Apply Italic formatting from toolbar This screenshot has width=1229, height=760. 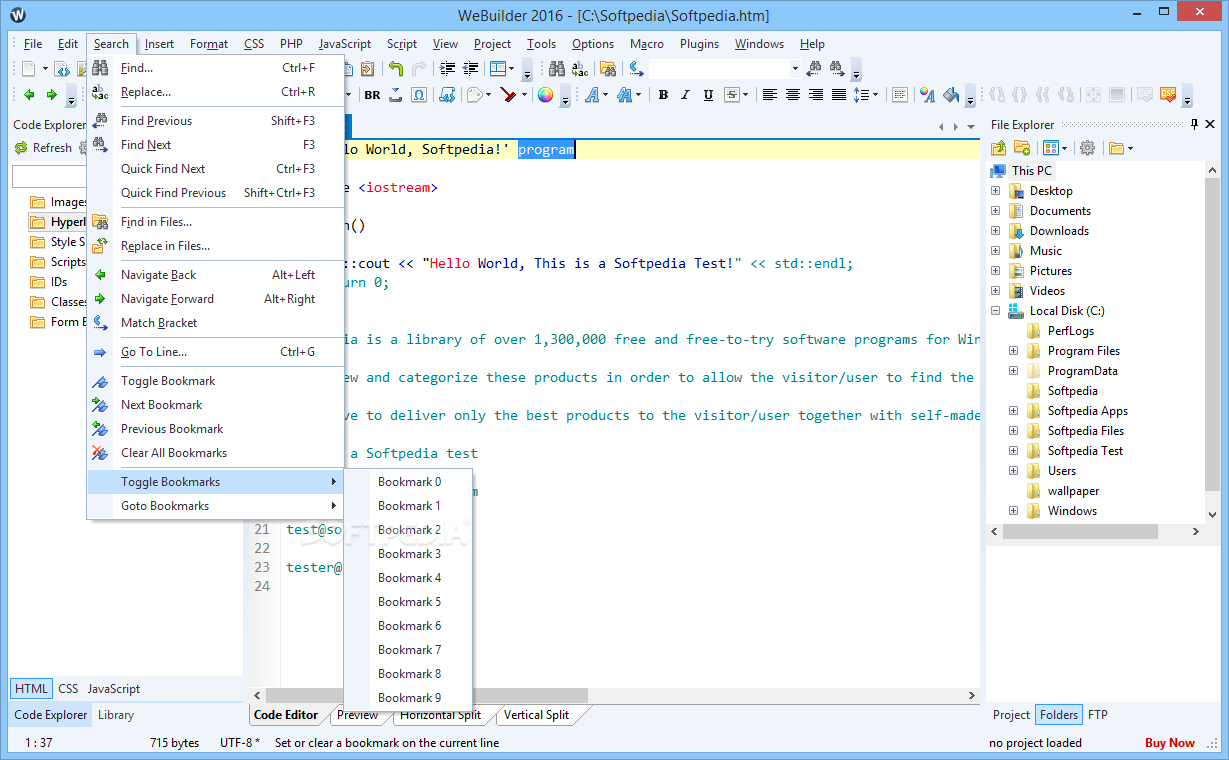pyautogui.click(x=685, y=95)
